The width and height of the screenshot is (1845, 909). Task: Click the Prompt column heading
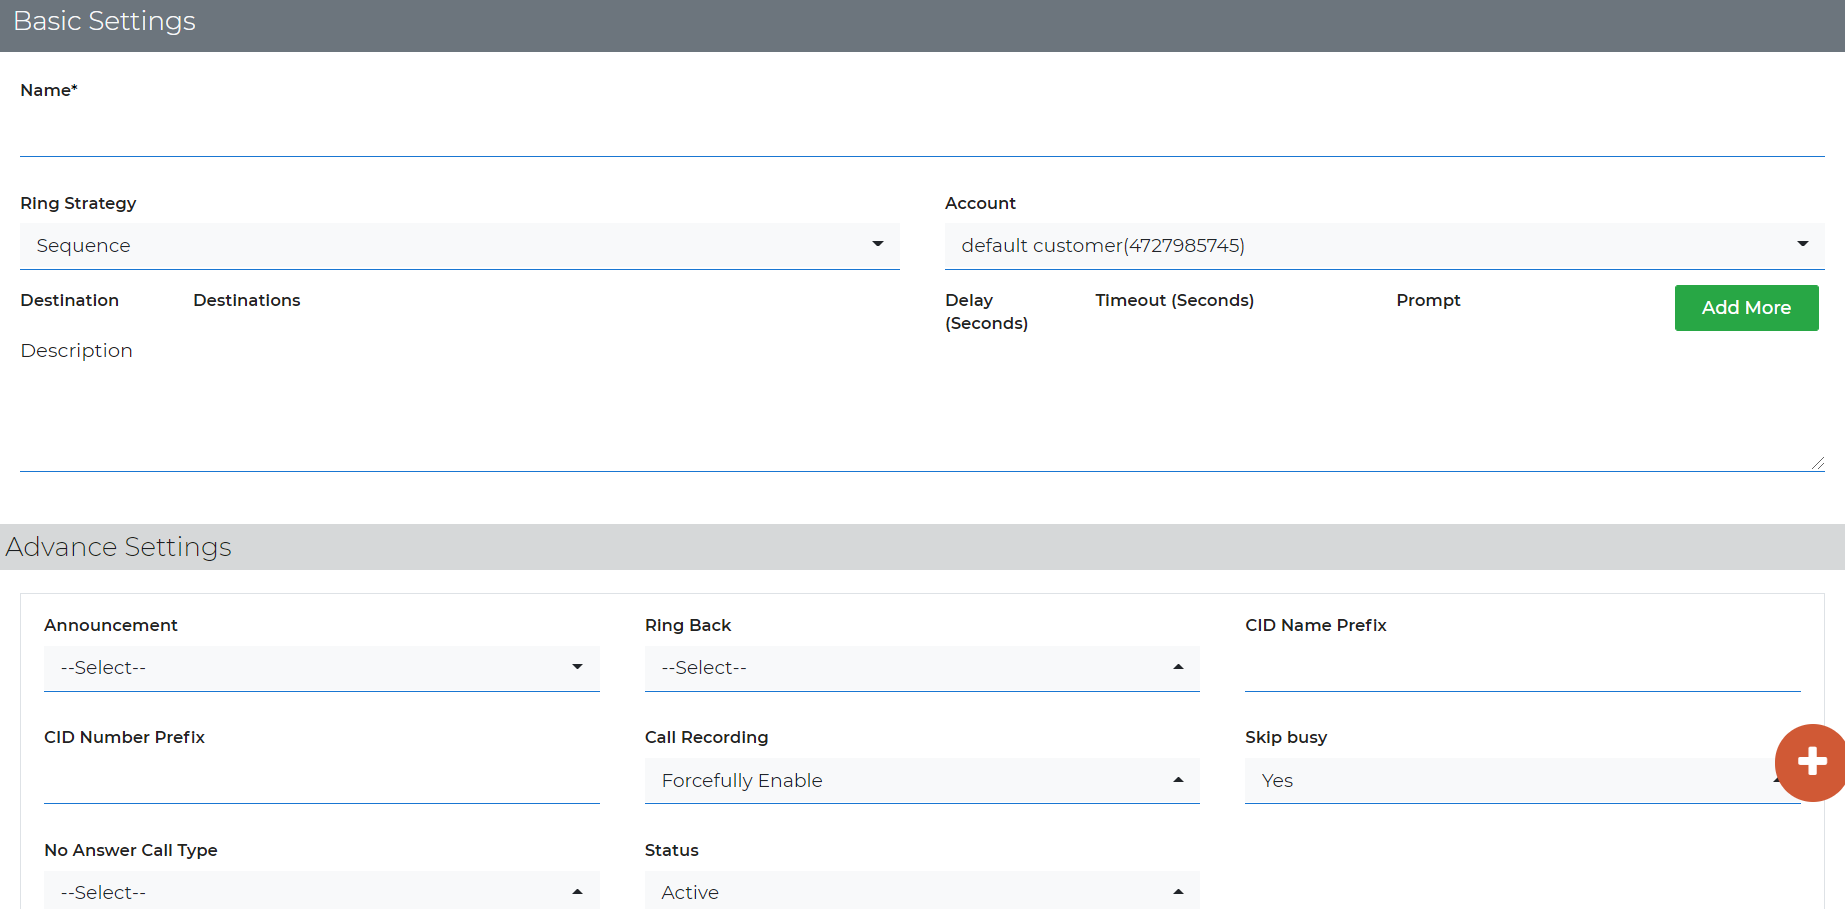1428,300
